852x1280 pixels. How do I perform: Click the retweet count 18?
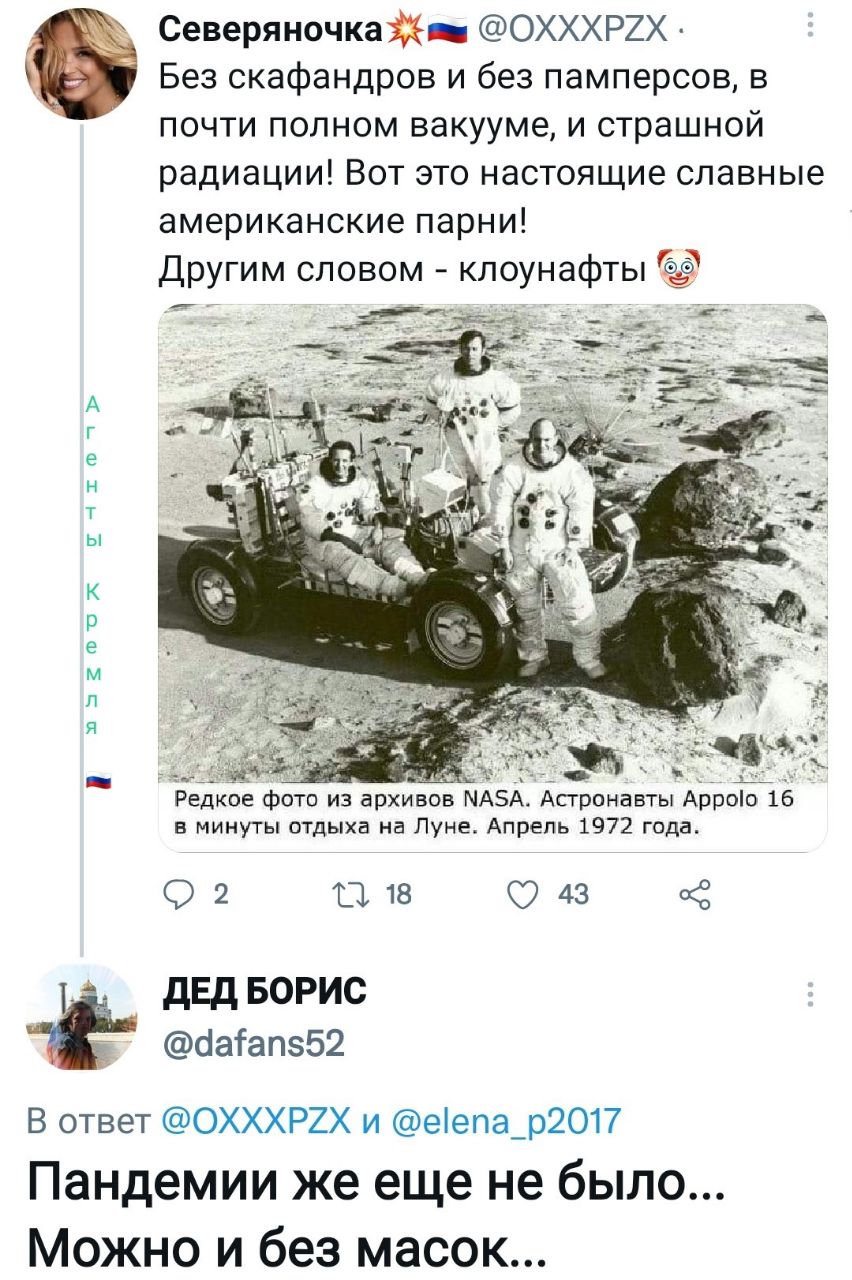398,895
